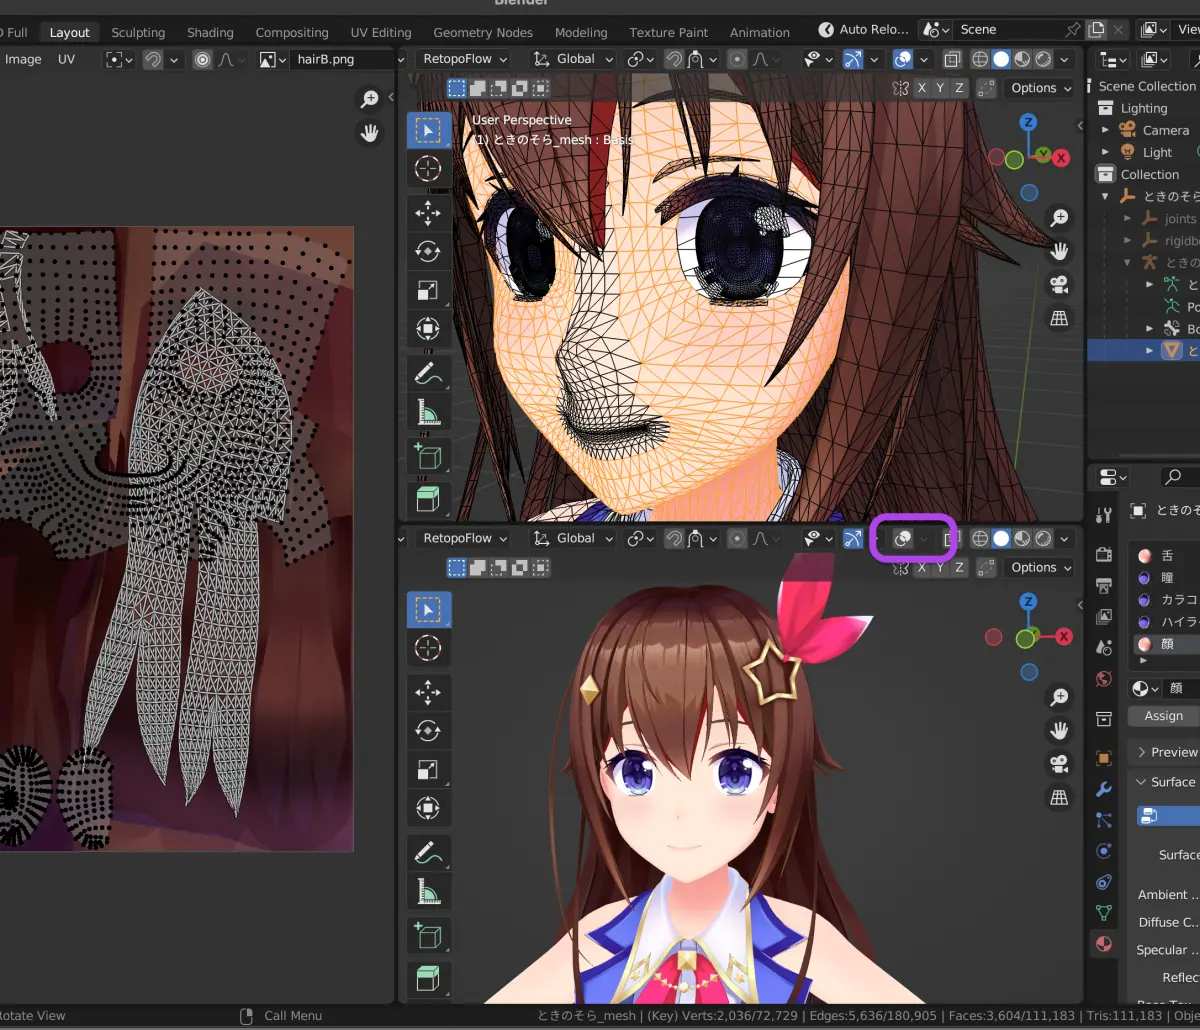Switch bottom viewport to material preview shading
This screenshot has height=1030, width=1200.
[x=1022, y=538]
